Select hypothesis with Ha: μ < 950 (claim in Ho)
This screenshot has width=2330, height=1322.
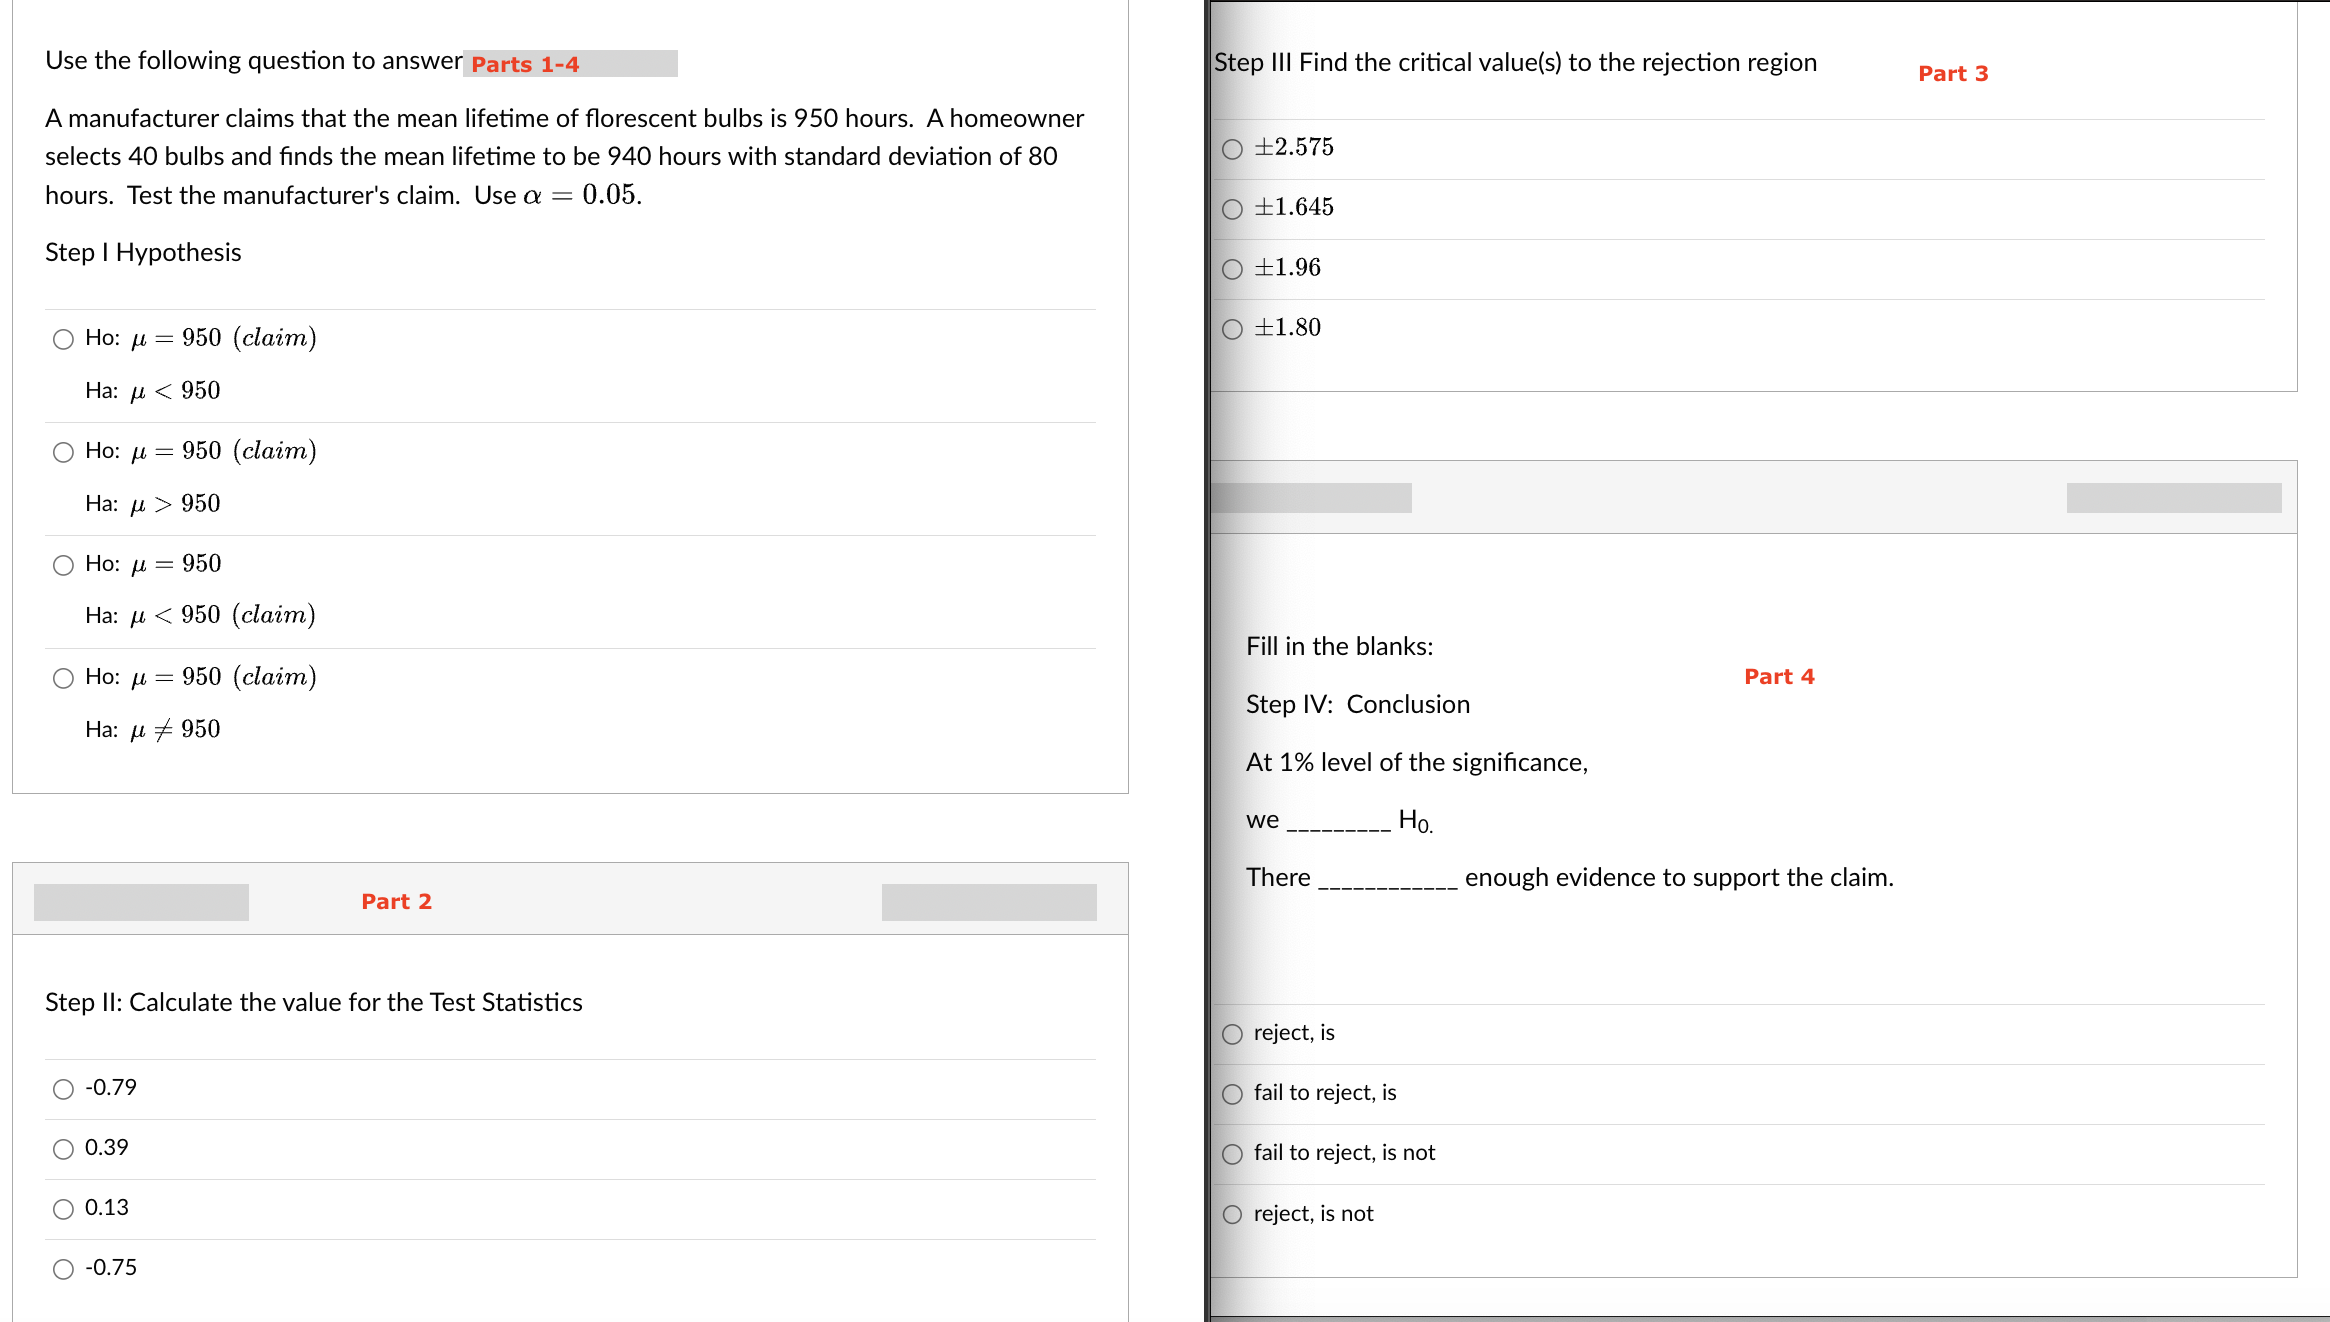63,339
